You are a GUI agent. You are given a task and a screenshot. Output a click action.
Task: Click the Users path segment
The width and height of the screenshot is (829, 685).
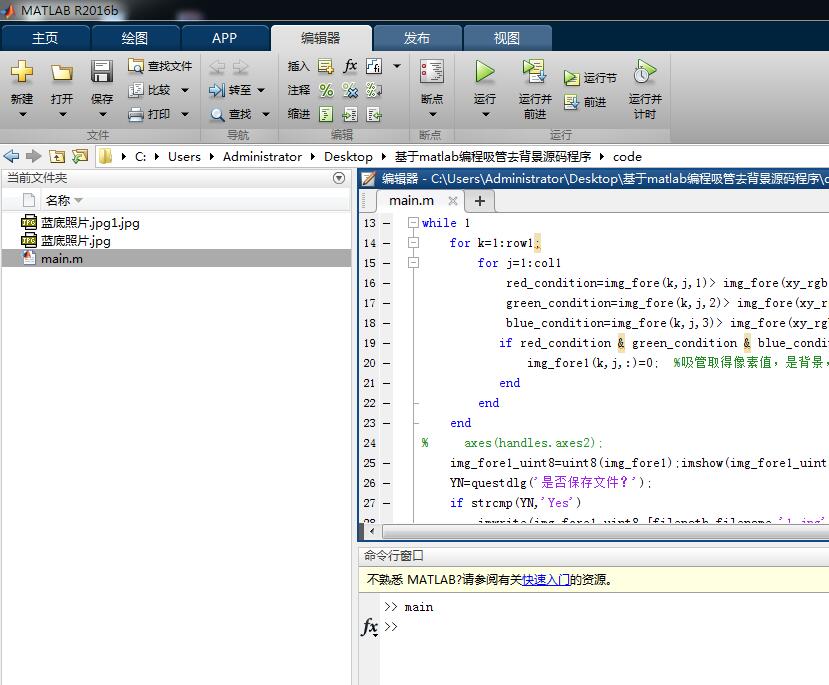[x=185, y=156]
